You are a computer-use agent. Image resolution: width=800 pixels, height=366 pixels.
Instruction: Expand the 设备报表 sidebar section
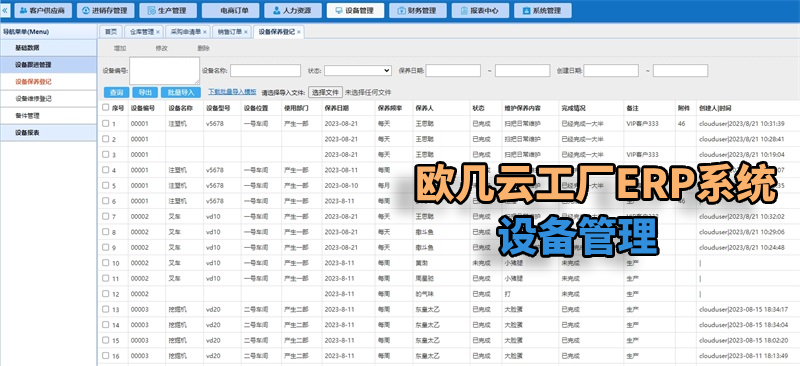pos(48,133)
